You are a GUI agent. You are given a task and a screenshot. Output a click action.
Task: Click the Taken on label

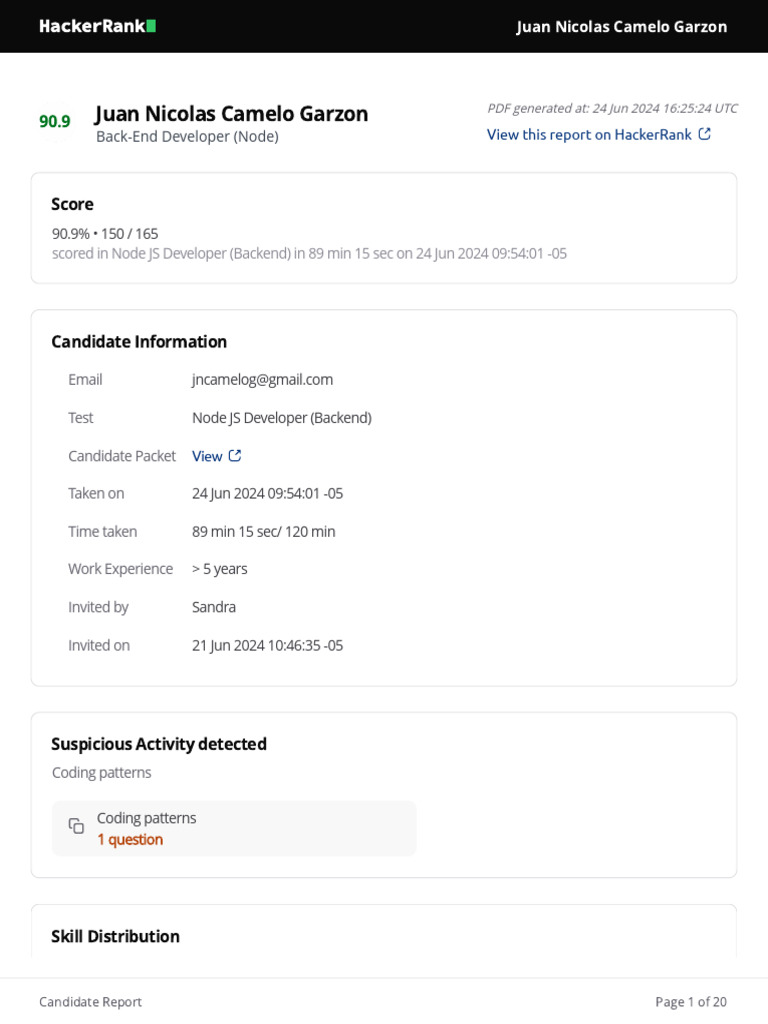click(x=96, y=494)
